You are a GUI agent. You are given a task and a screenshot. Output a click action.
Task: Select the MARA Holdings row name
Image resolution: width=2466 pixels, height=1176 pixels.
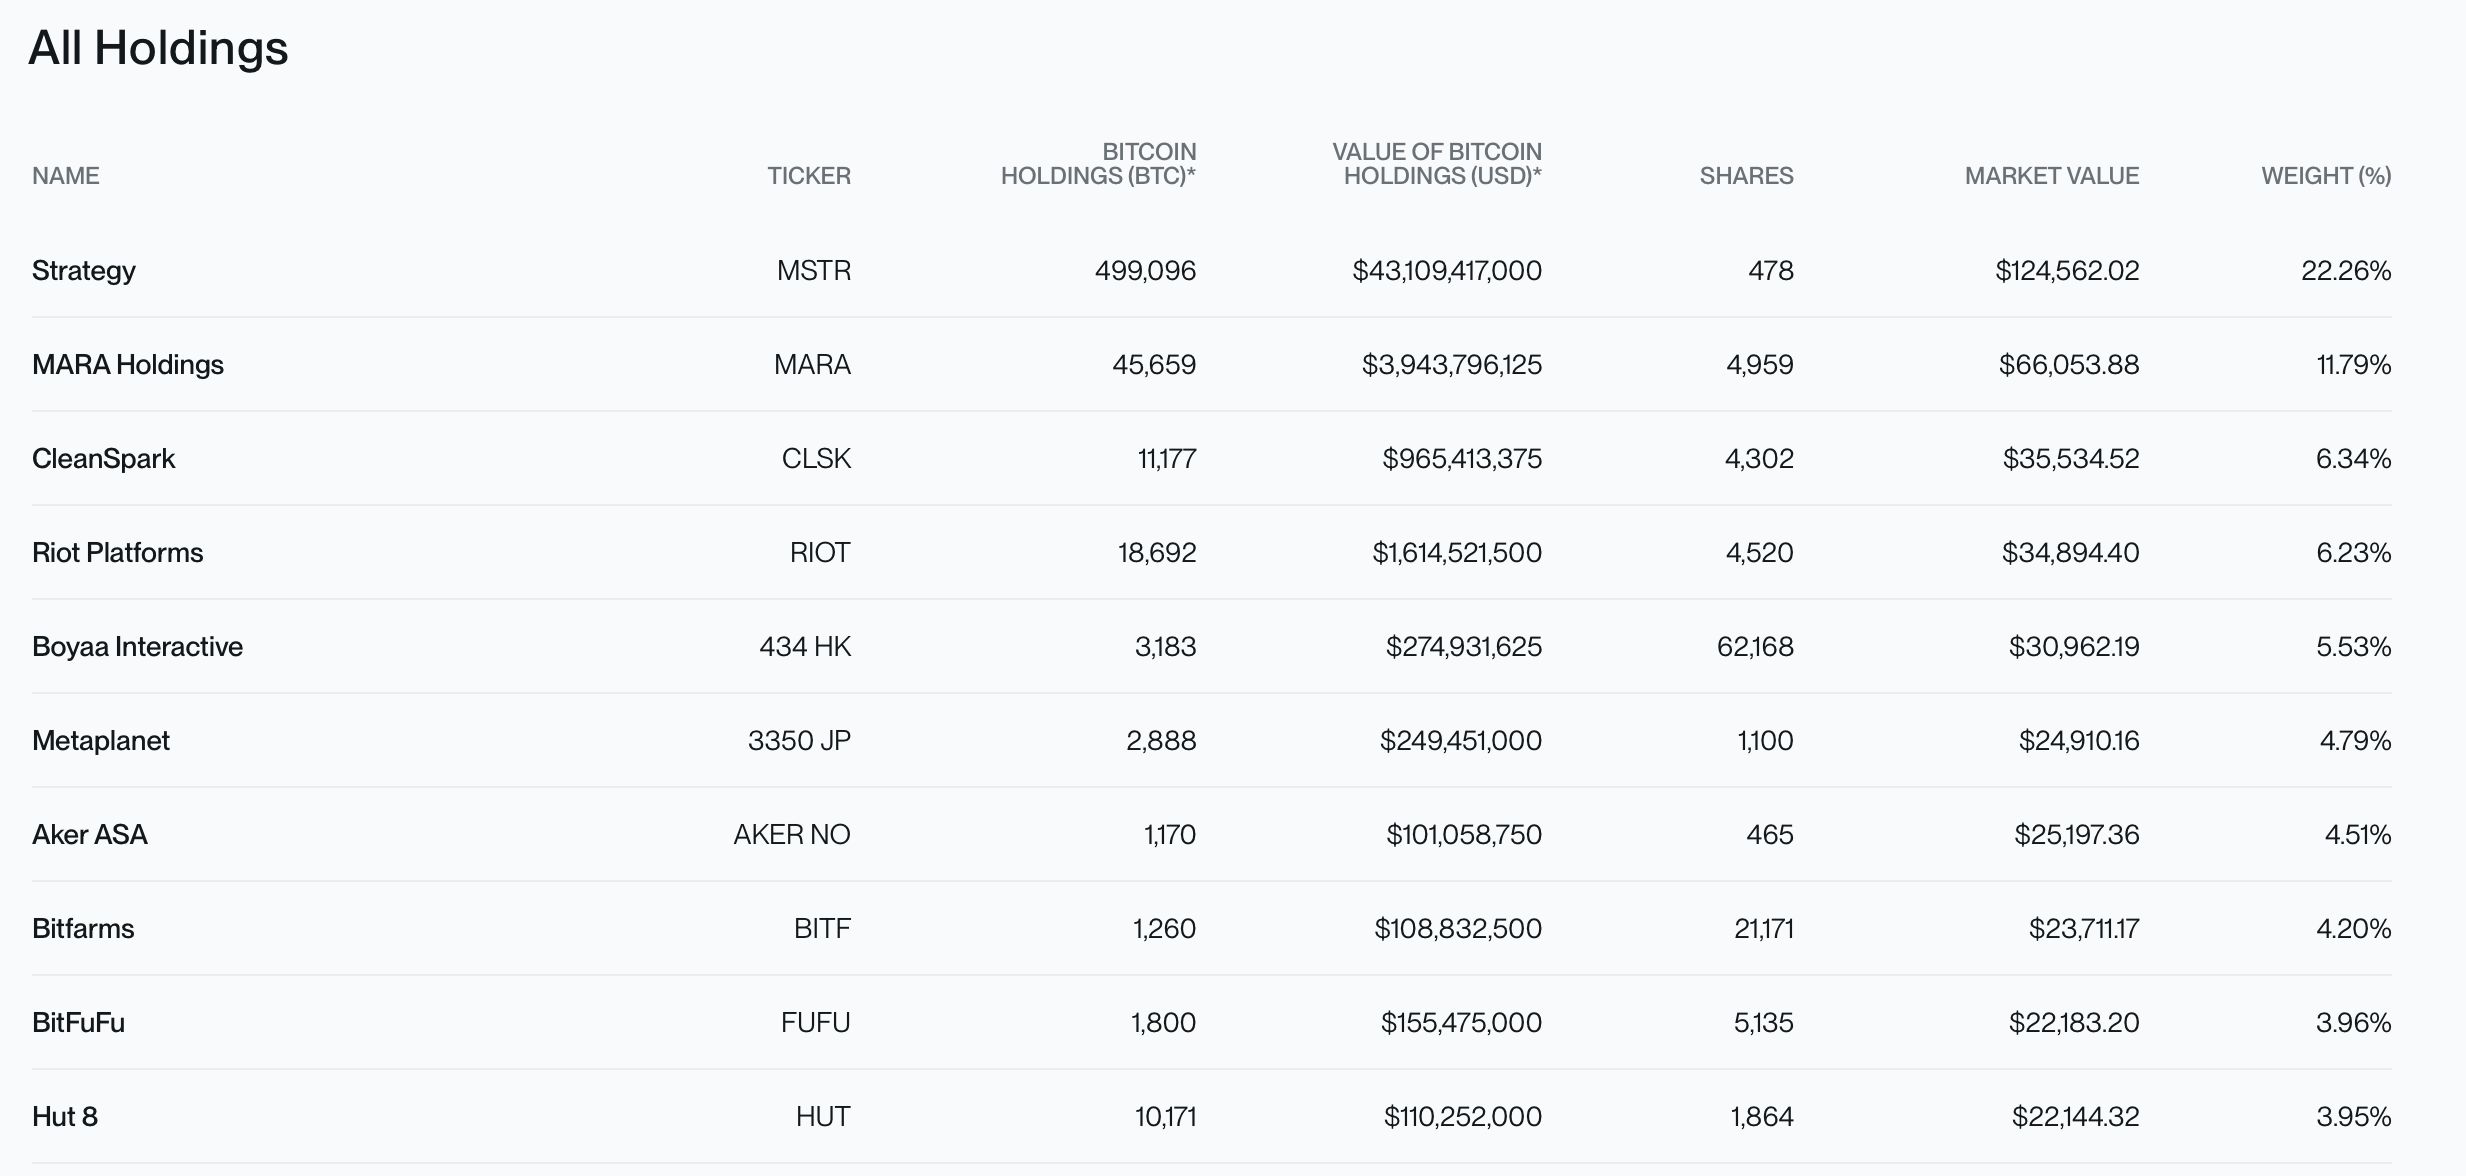click(128, 365)
